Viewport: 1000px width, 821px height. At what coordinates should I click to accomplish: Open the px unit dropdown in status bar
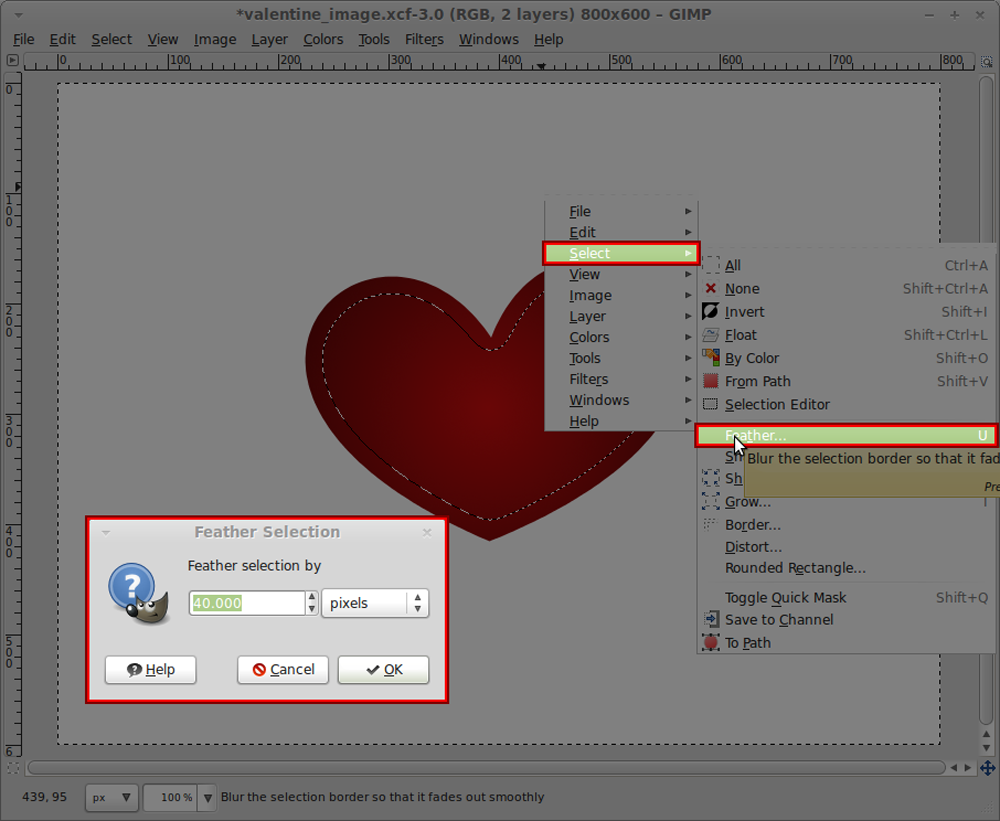click(x=110, y=798)
